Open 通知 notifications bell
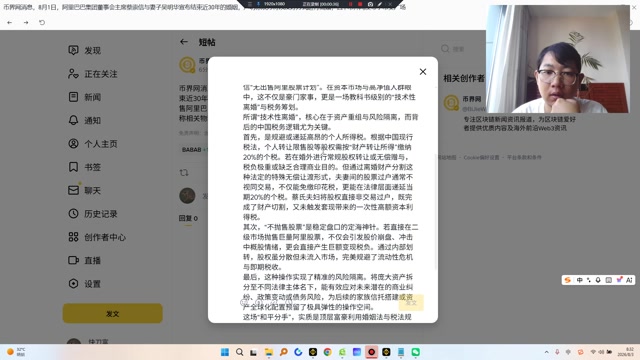This screenshot has height=360, width=640. coord(84,120)
